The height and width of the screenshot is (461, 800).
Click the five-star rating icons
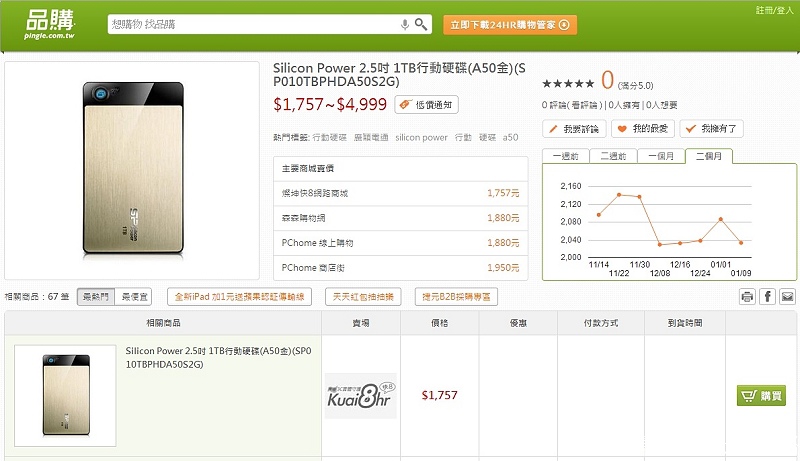[568, 83]
